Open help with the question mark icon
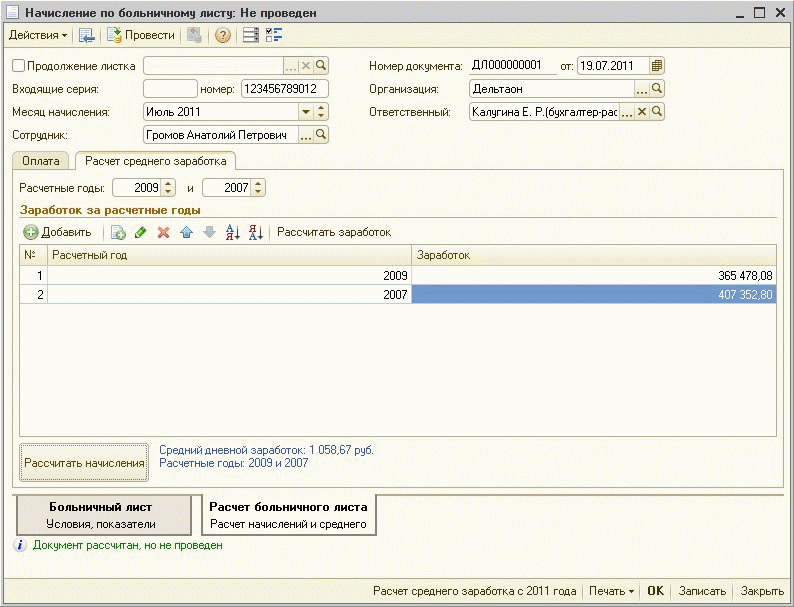Viewport: 794px width, 607px height. tap(222, 35)
